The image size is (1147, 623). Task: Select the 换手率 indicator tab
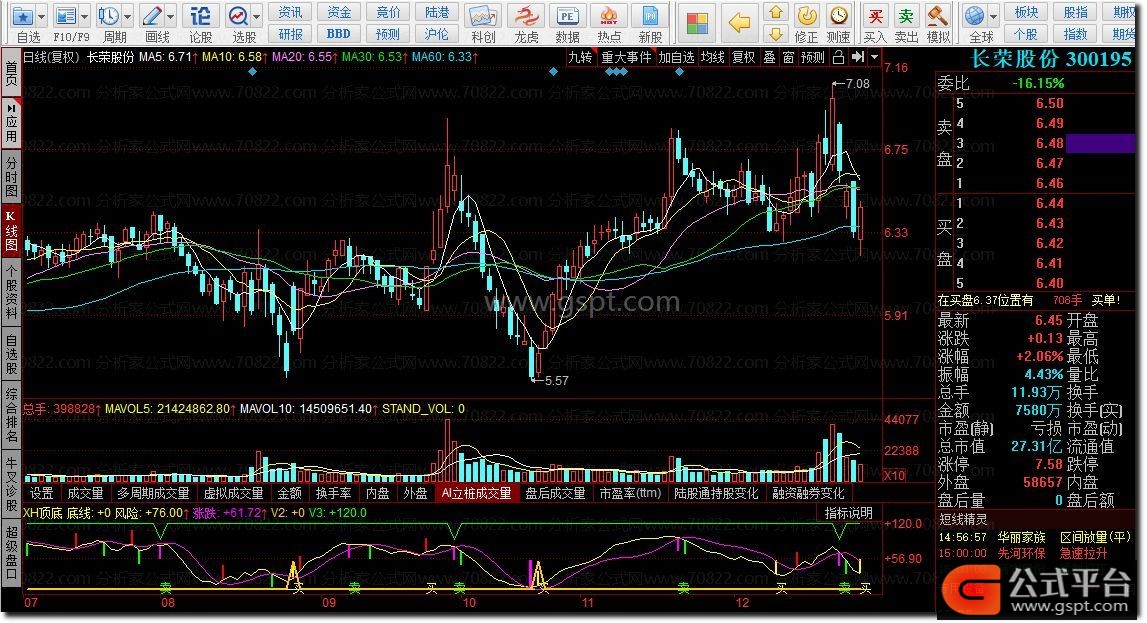334,494
